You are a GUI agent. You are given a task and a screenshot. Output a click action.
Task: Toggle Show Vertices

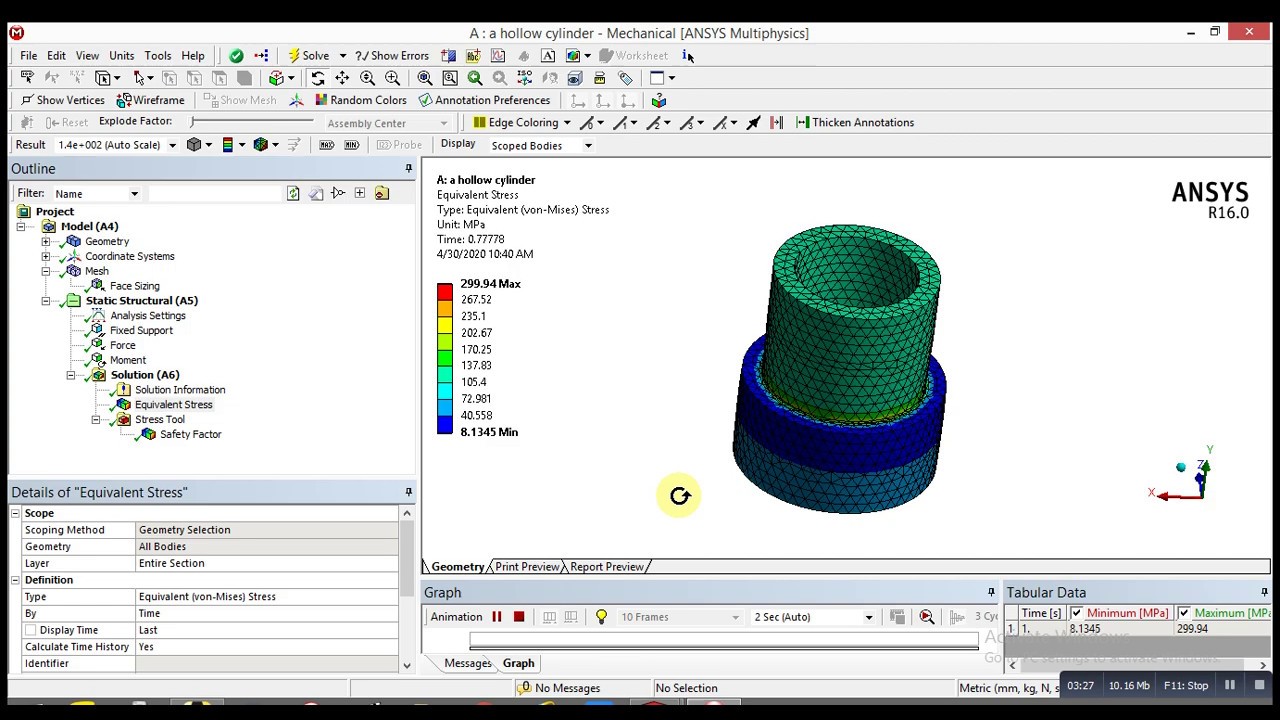click(x=62, y=100)
